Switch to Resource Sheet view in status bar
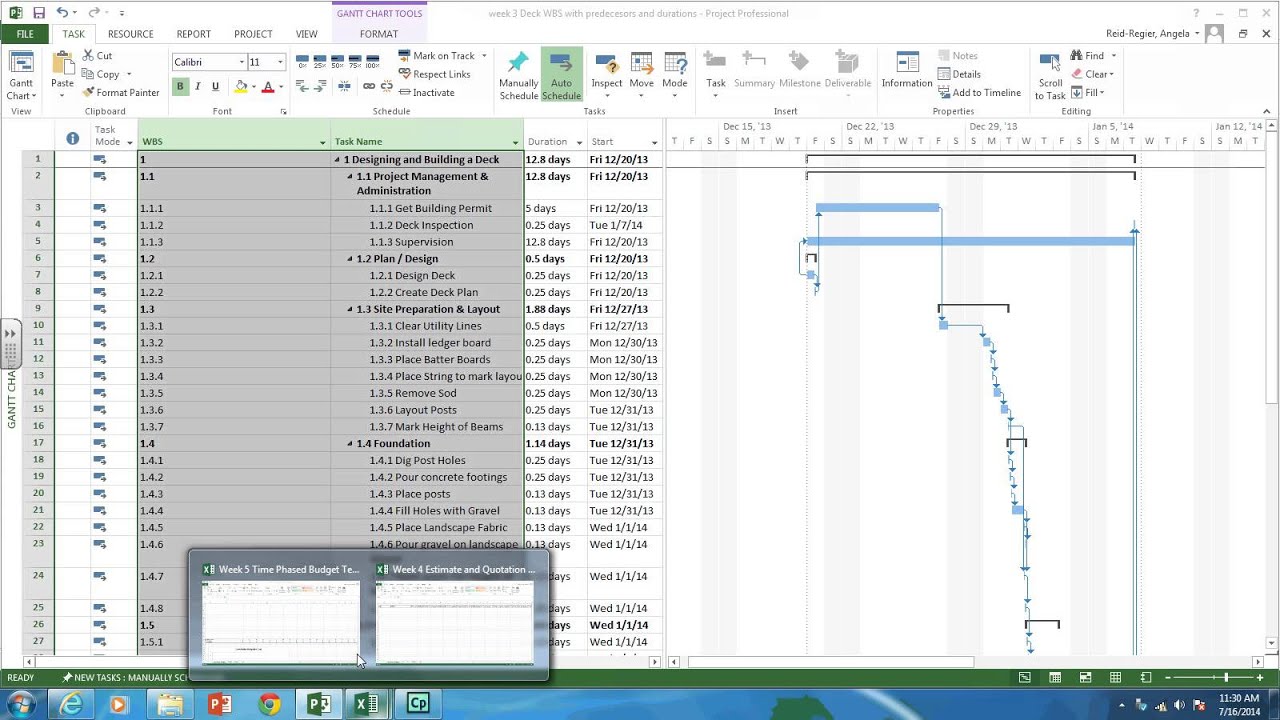This screenshot has height=720, width=1280. point(1115,678)
